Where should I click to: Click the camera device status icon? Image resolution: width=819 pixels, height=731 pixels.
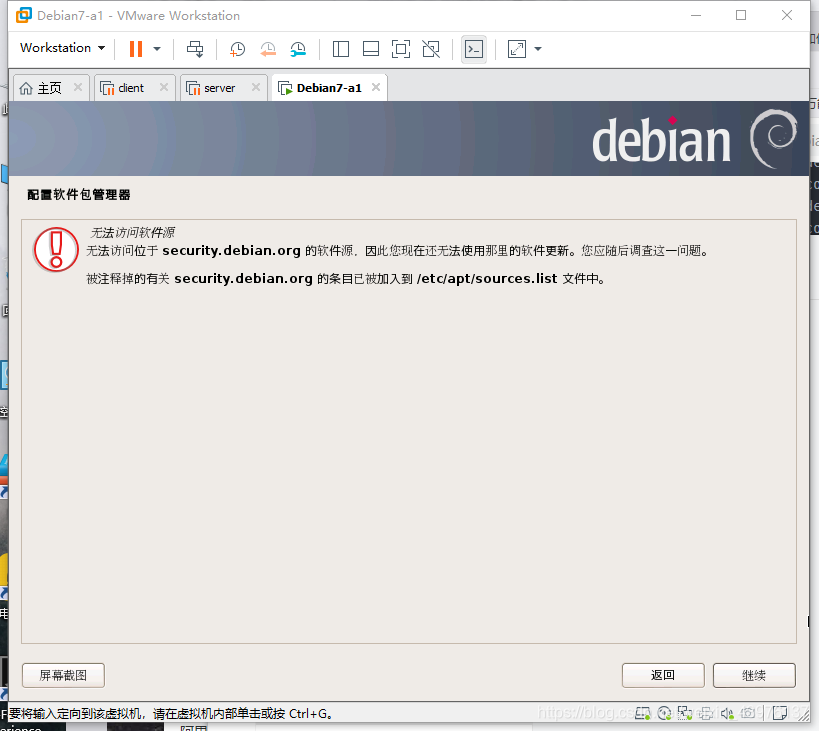[x=748, y=713]
